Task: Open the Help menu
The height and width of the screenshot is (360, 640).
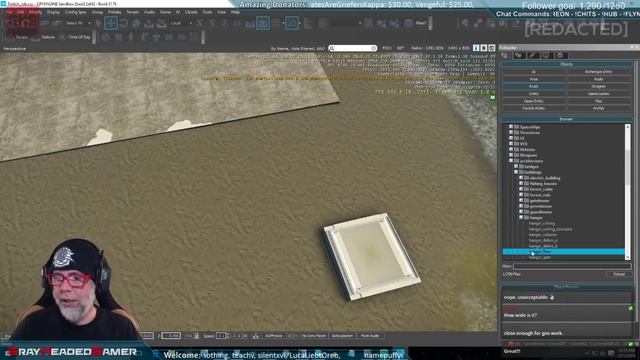Action: (235, 12)
